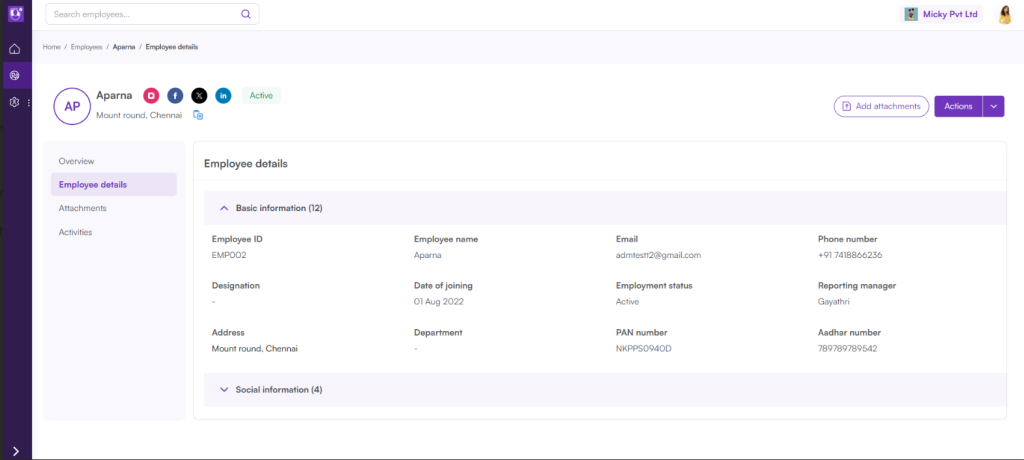The image size is (1024, 460).
Task: Open the Home icon in the sidebar
Action: point(14,49)
